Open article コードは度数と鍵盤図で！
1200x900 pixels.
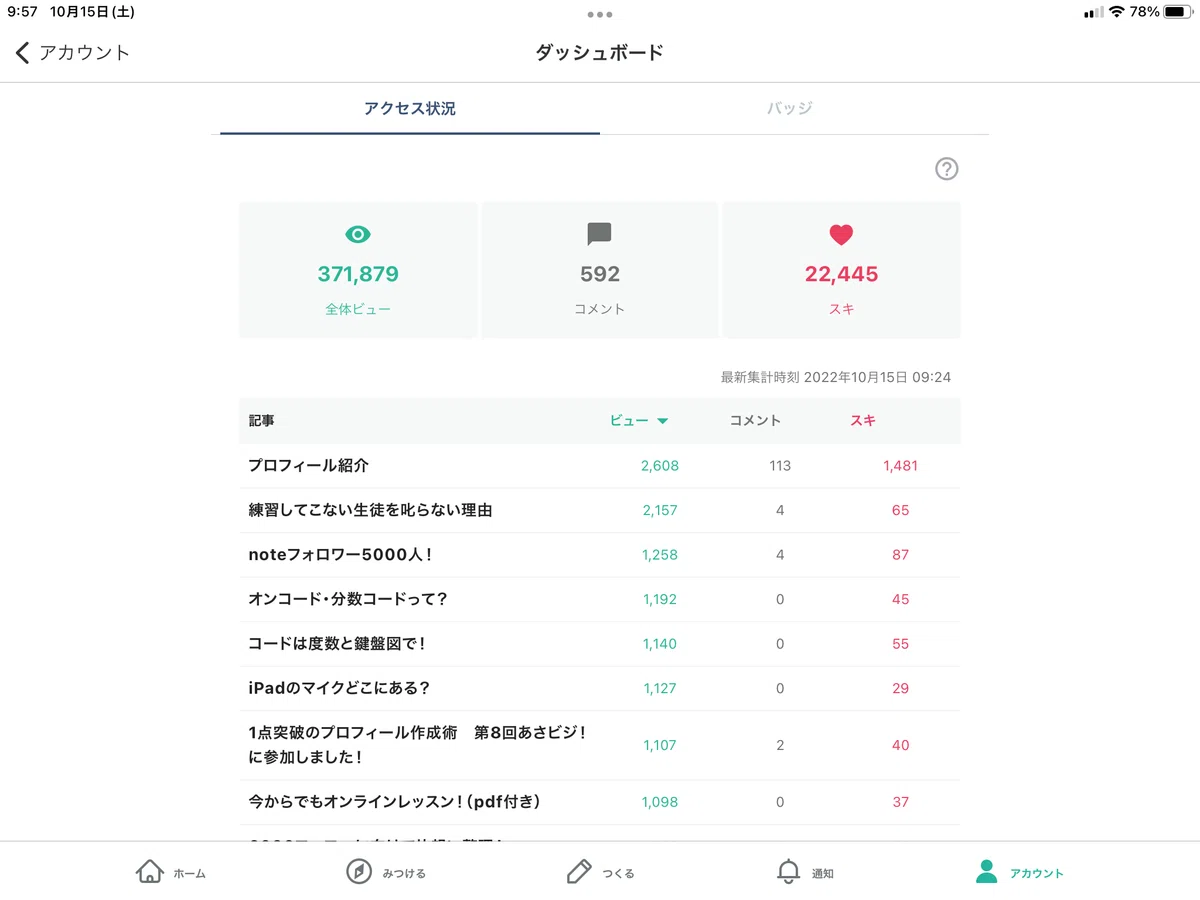tap(337, 644)
